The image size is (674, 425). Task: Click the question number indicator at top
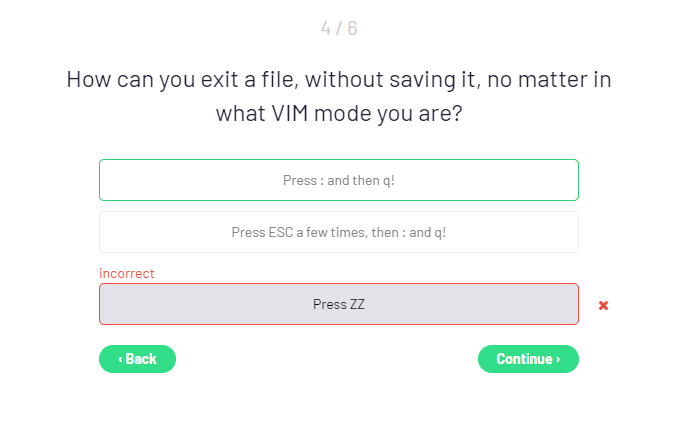338,29
